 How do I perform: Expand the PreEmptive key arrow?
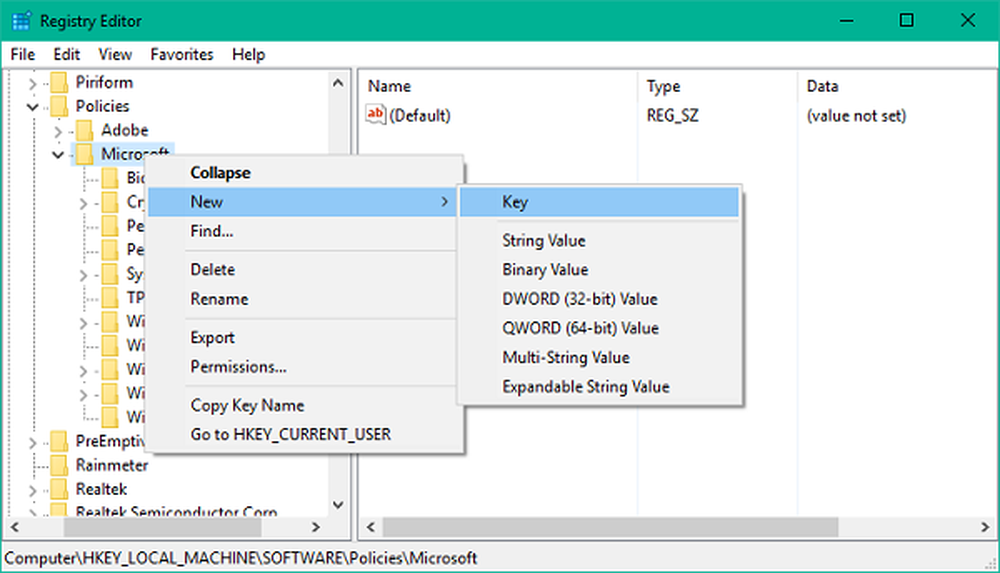[x=32, y=442]
